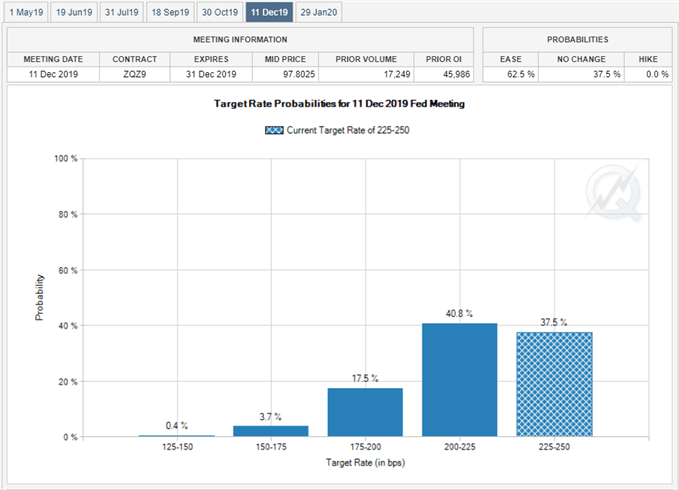
Task: Toggle the Current Target Rate of 225-250 legend label
Action: 350,130
